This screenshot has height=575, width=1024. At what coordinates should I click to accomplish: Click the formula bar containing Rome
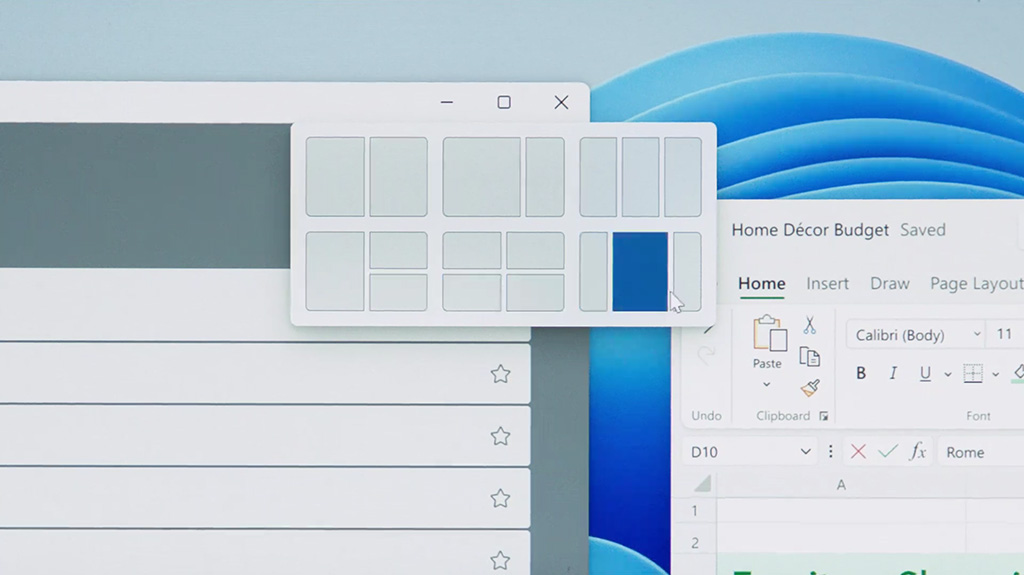point(981,452)
